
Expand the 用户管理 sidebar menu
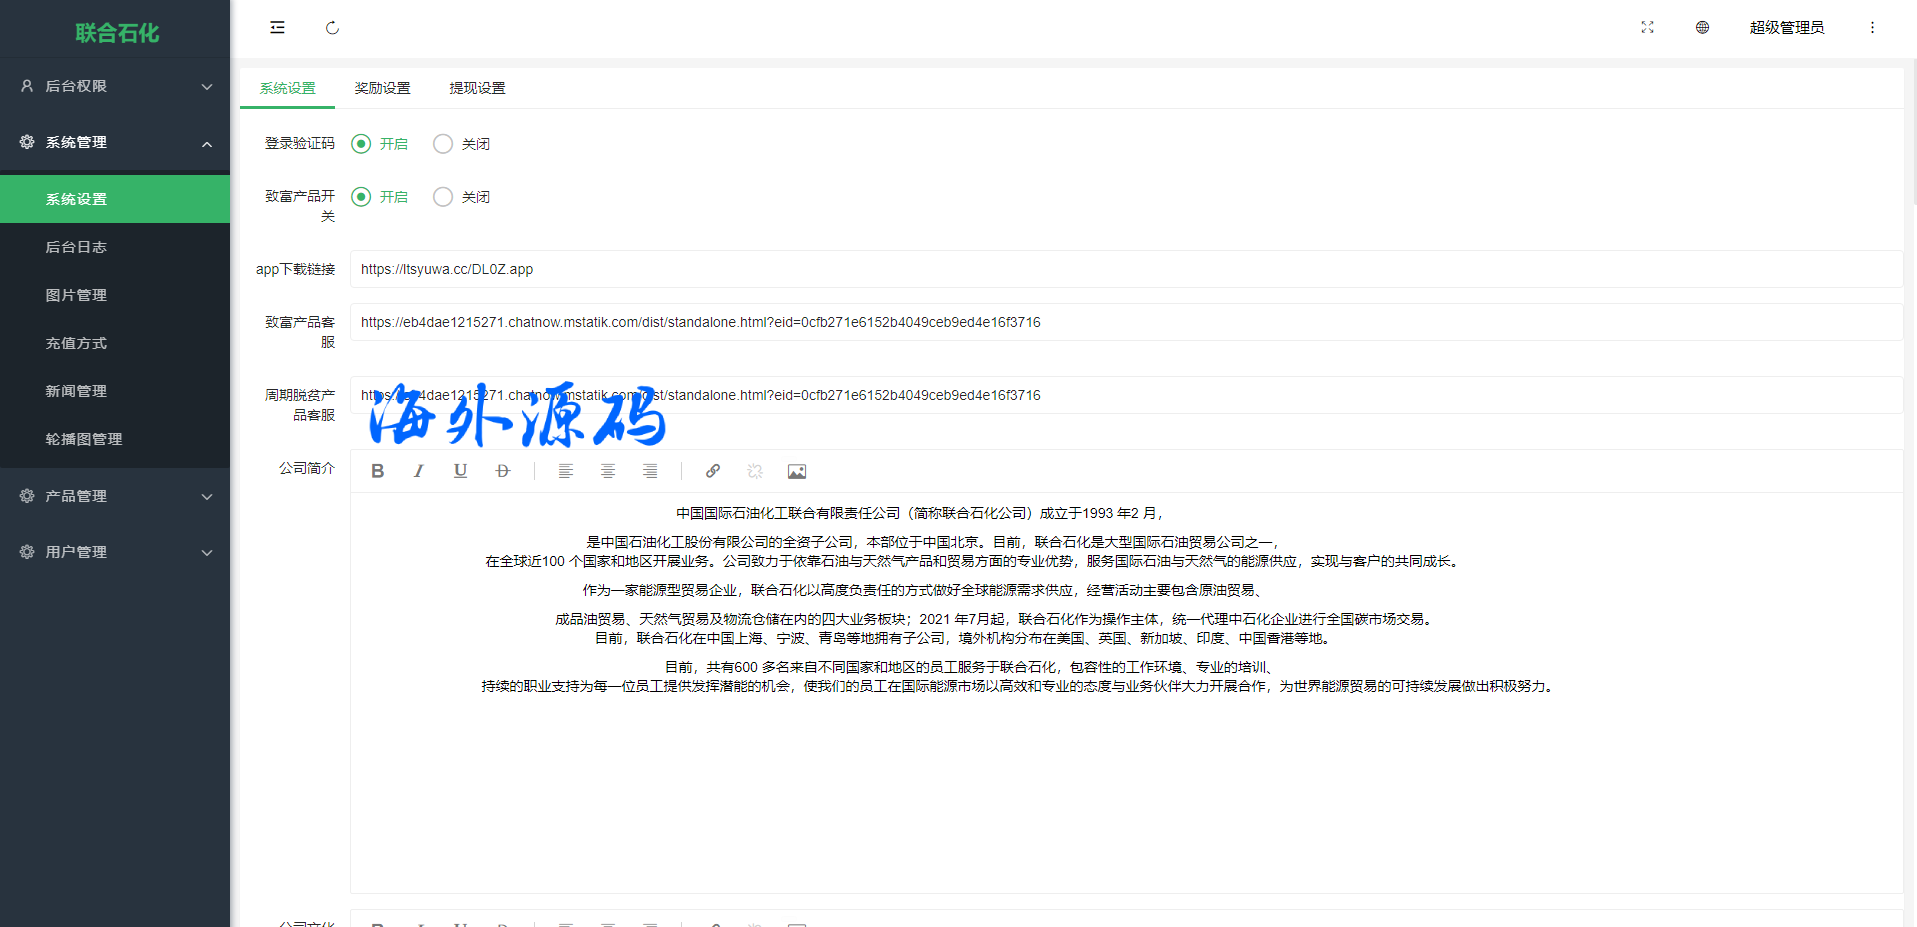[x=115, y=552]
